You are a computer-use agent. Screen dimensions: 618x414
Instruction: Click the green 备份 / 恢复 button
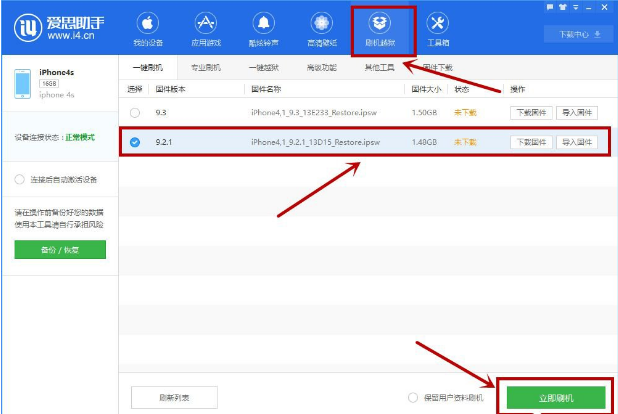pyautogui.click(x=60, y=250)
